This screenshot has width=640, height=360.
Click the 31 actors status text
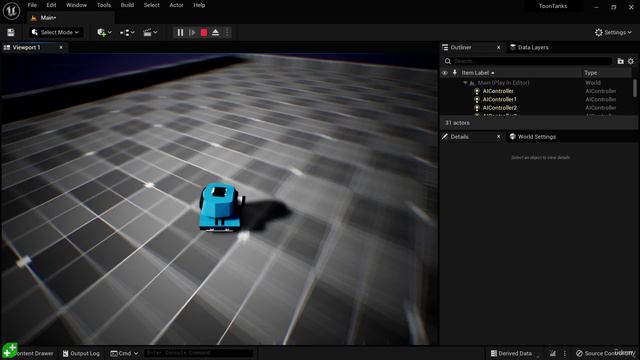click(x=457, y=123)
